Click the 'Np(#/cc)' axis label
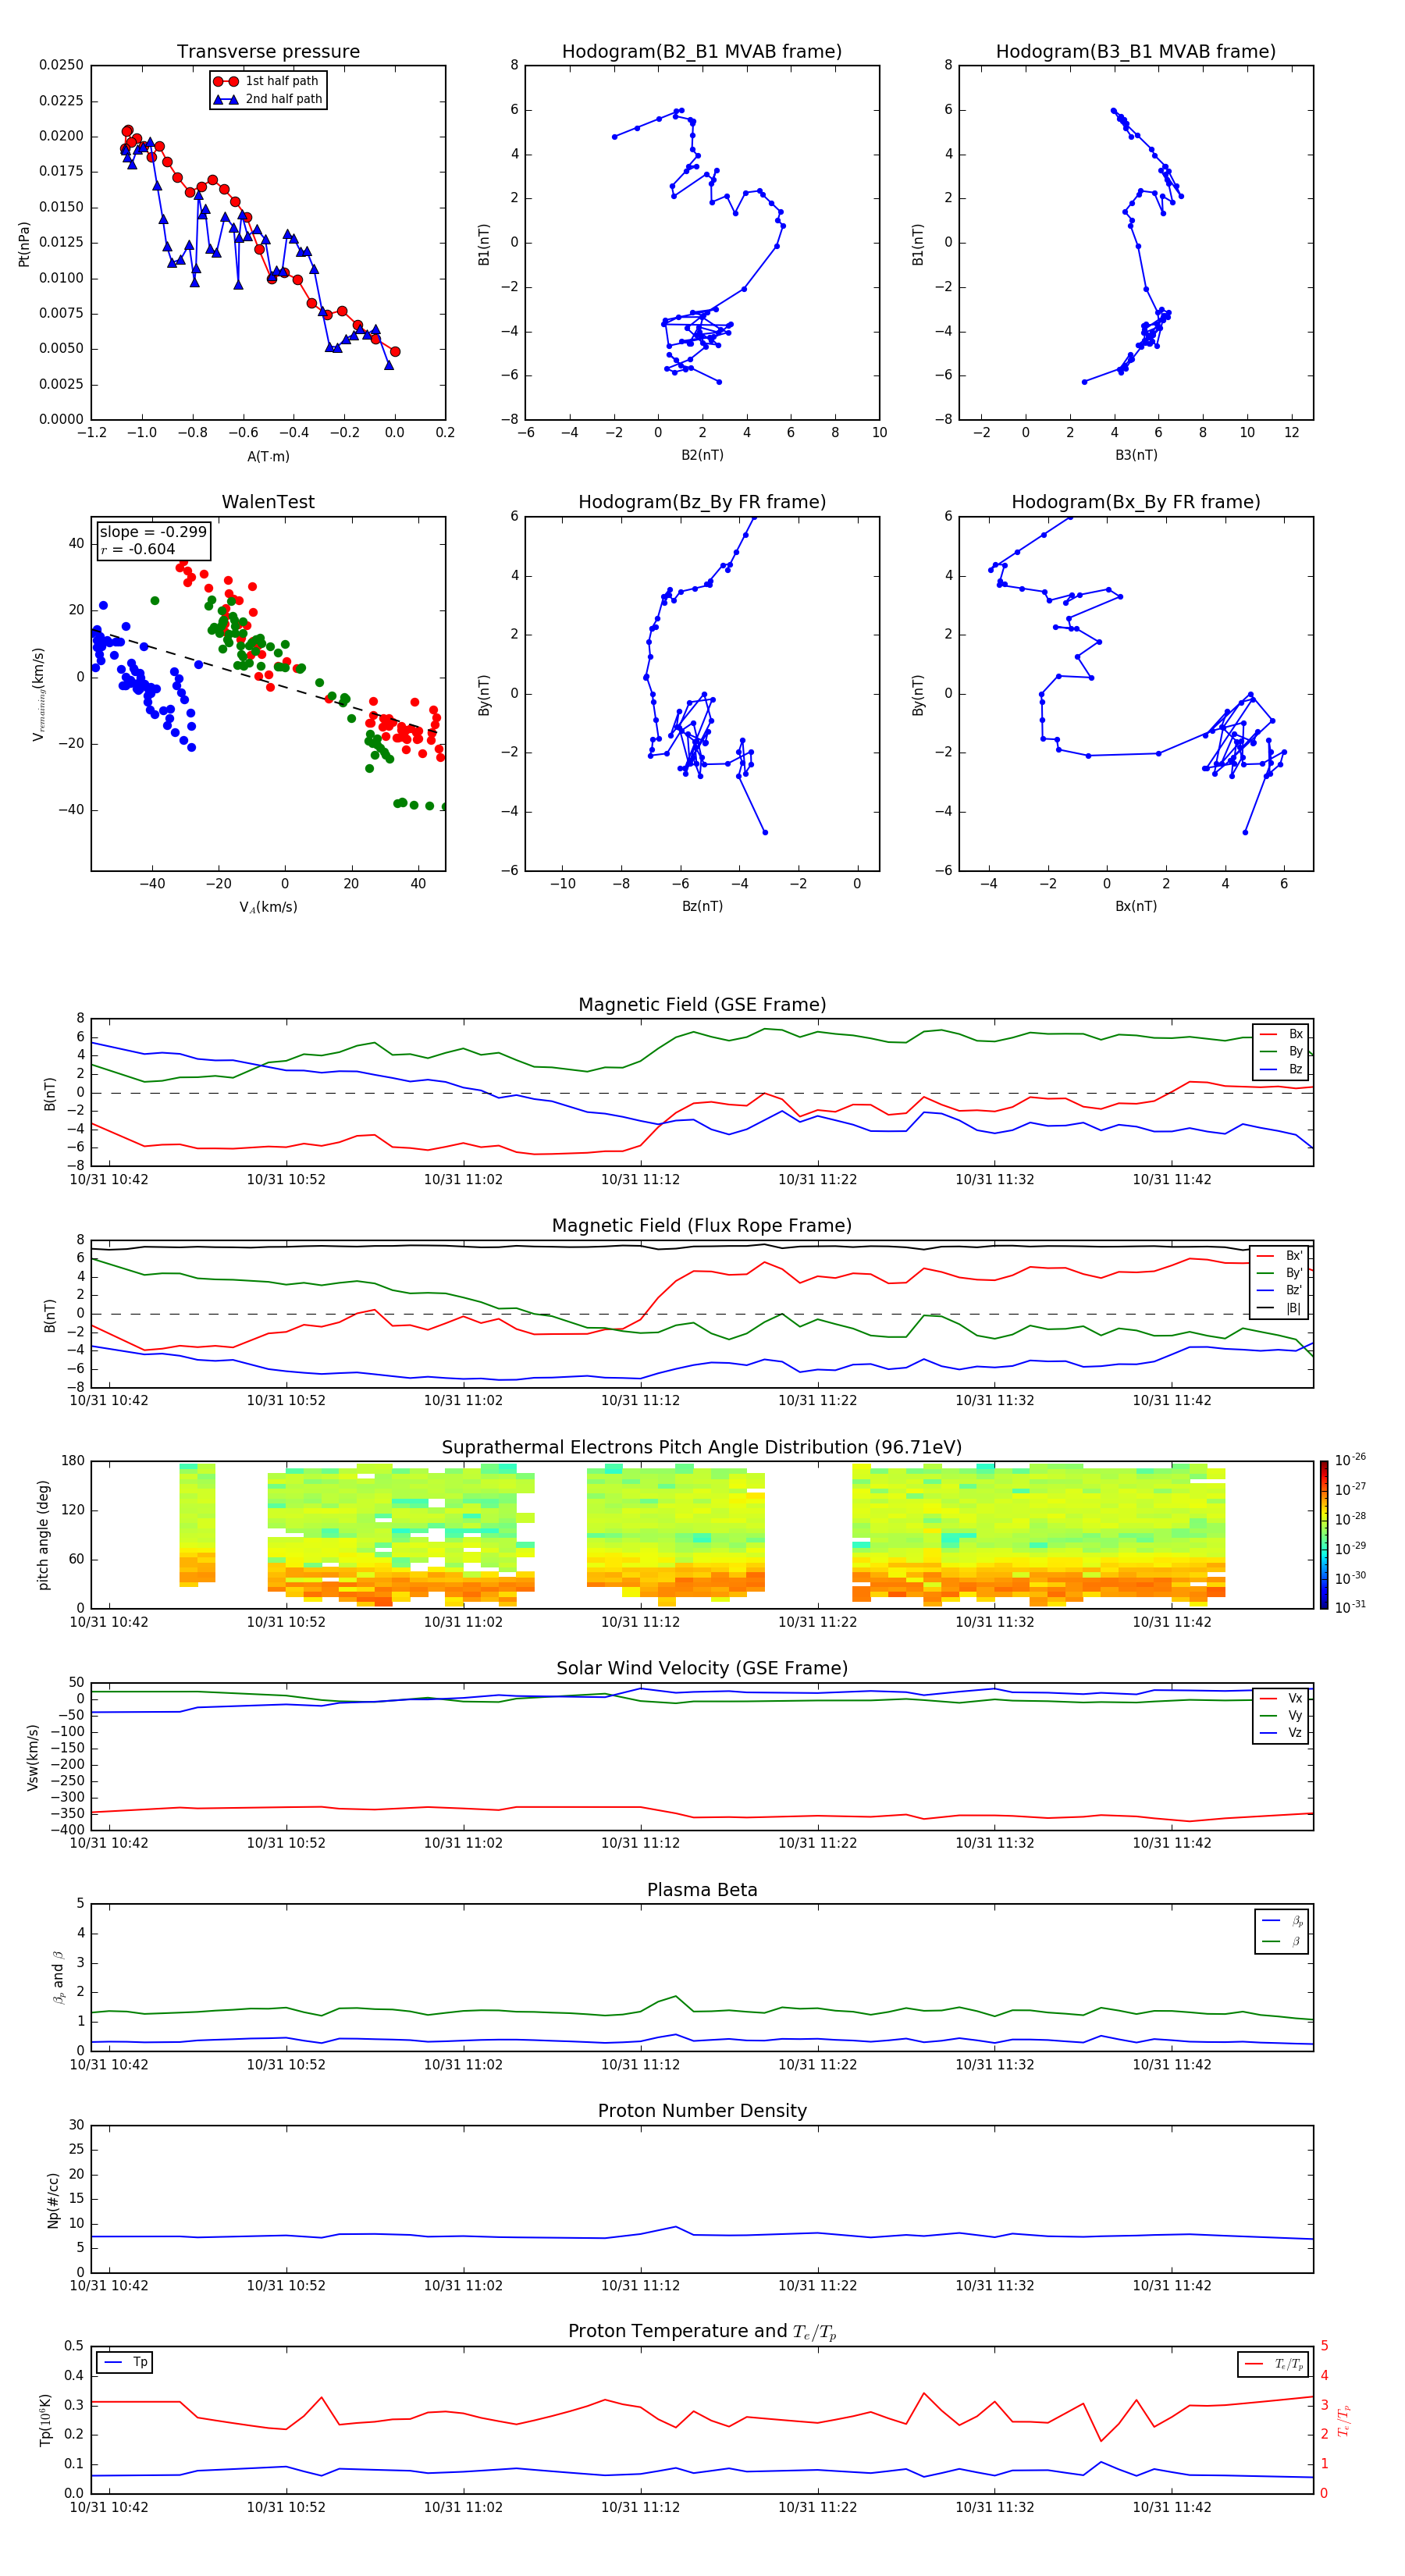Viewport: 1405px width, 2576px height. (x=53, y=2200)
